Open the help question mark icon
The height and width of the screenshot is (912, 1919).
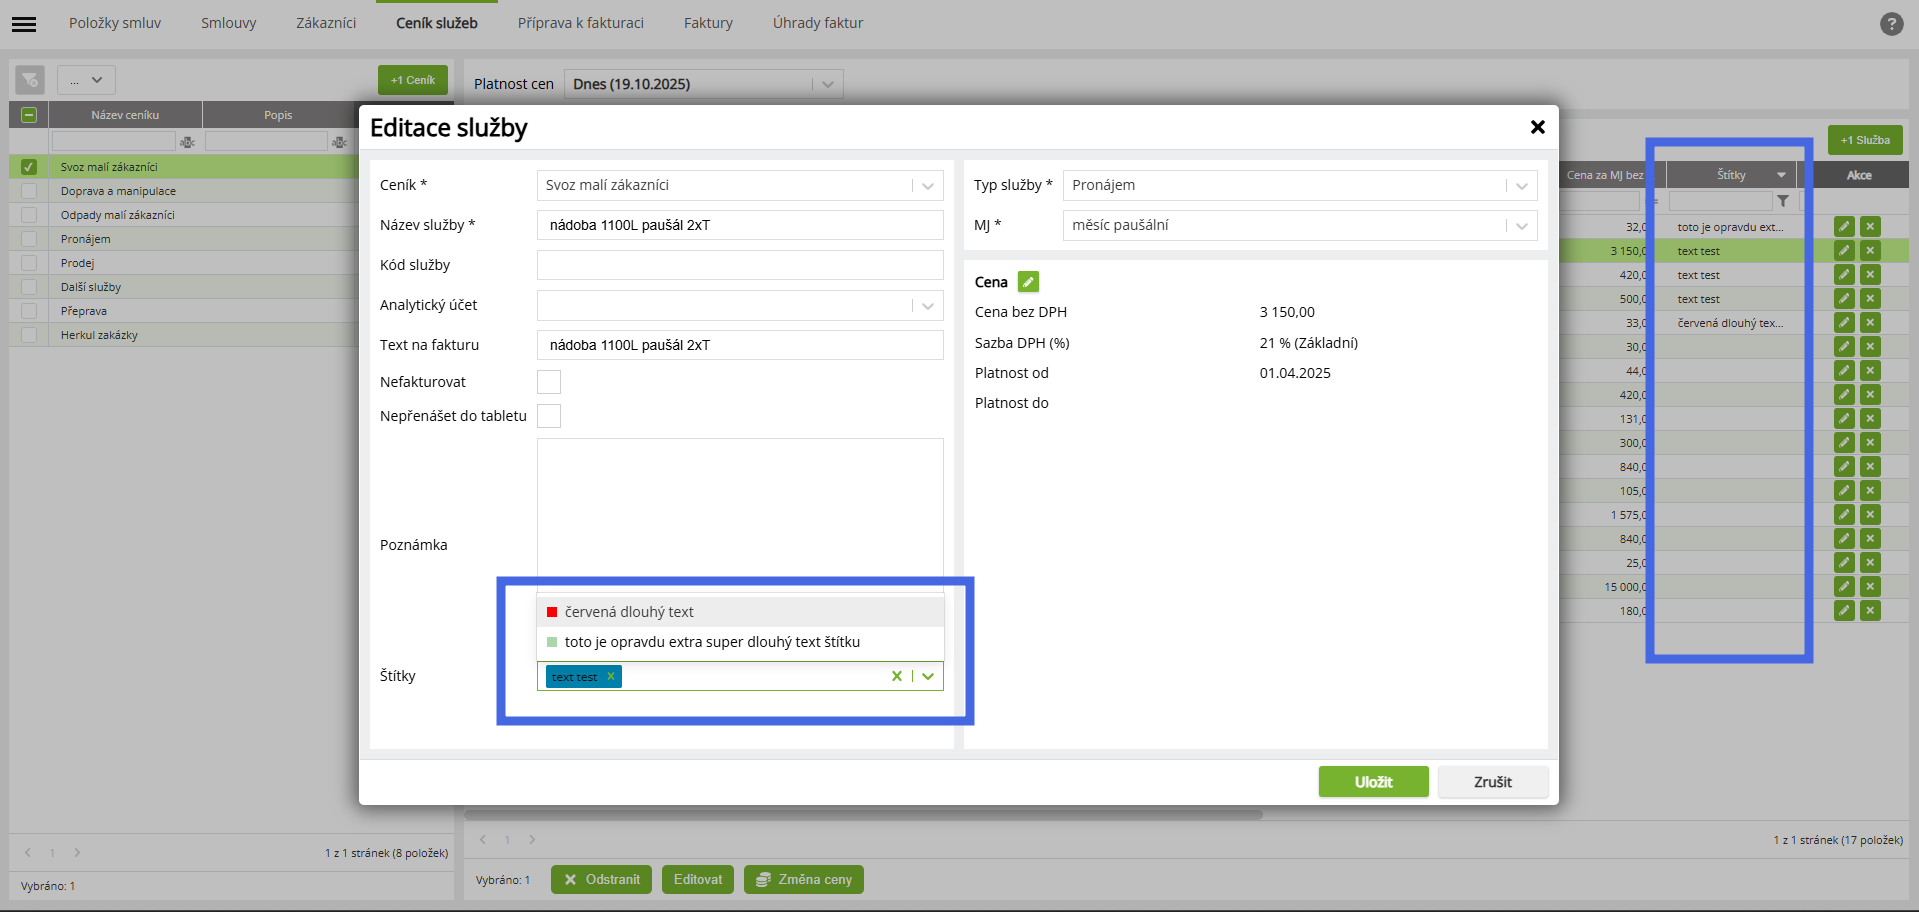[x=1891, y=24]
